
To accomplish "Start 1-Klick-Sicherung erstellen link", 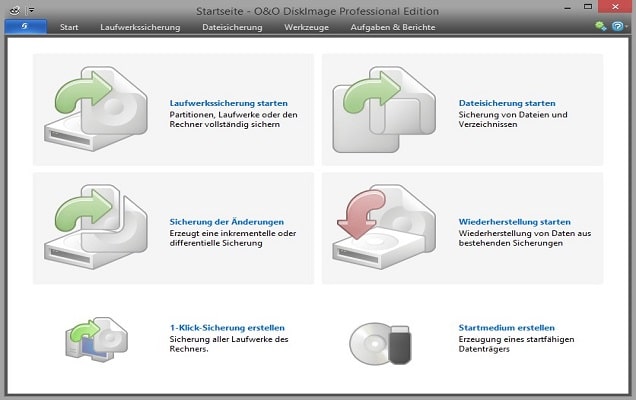I will 227,327.
